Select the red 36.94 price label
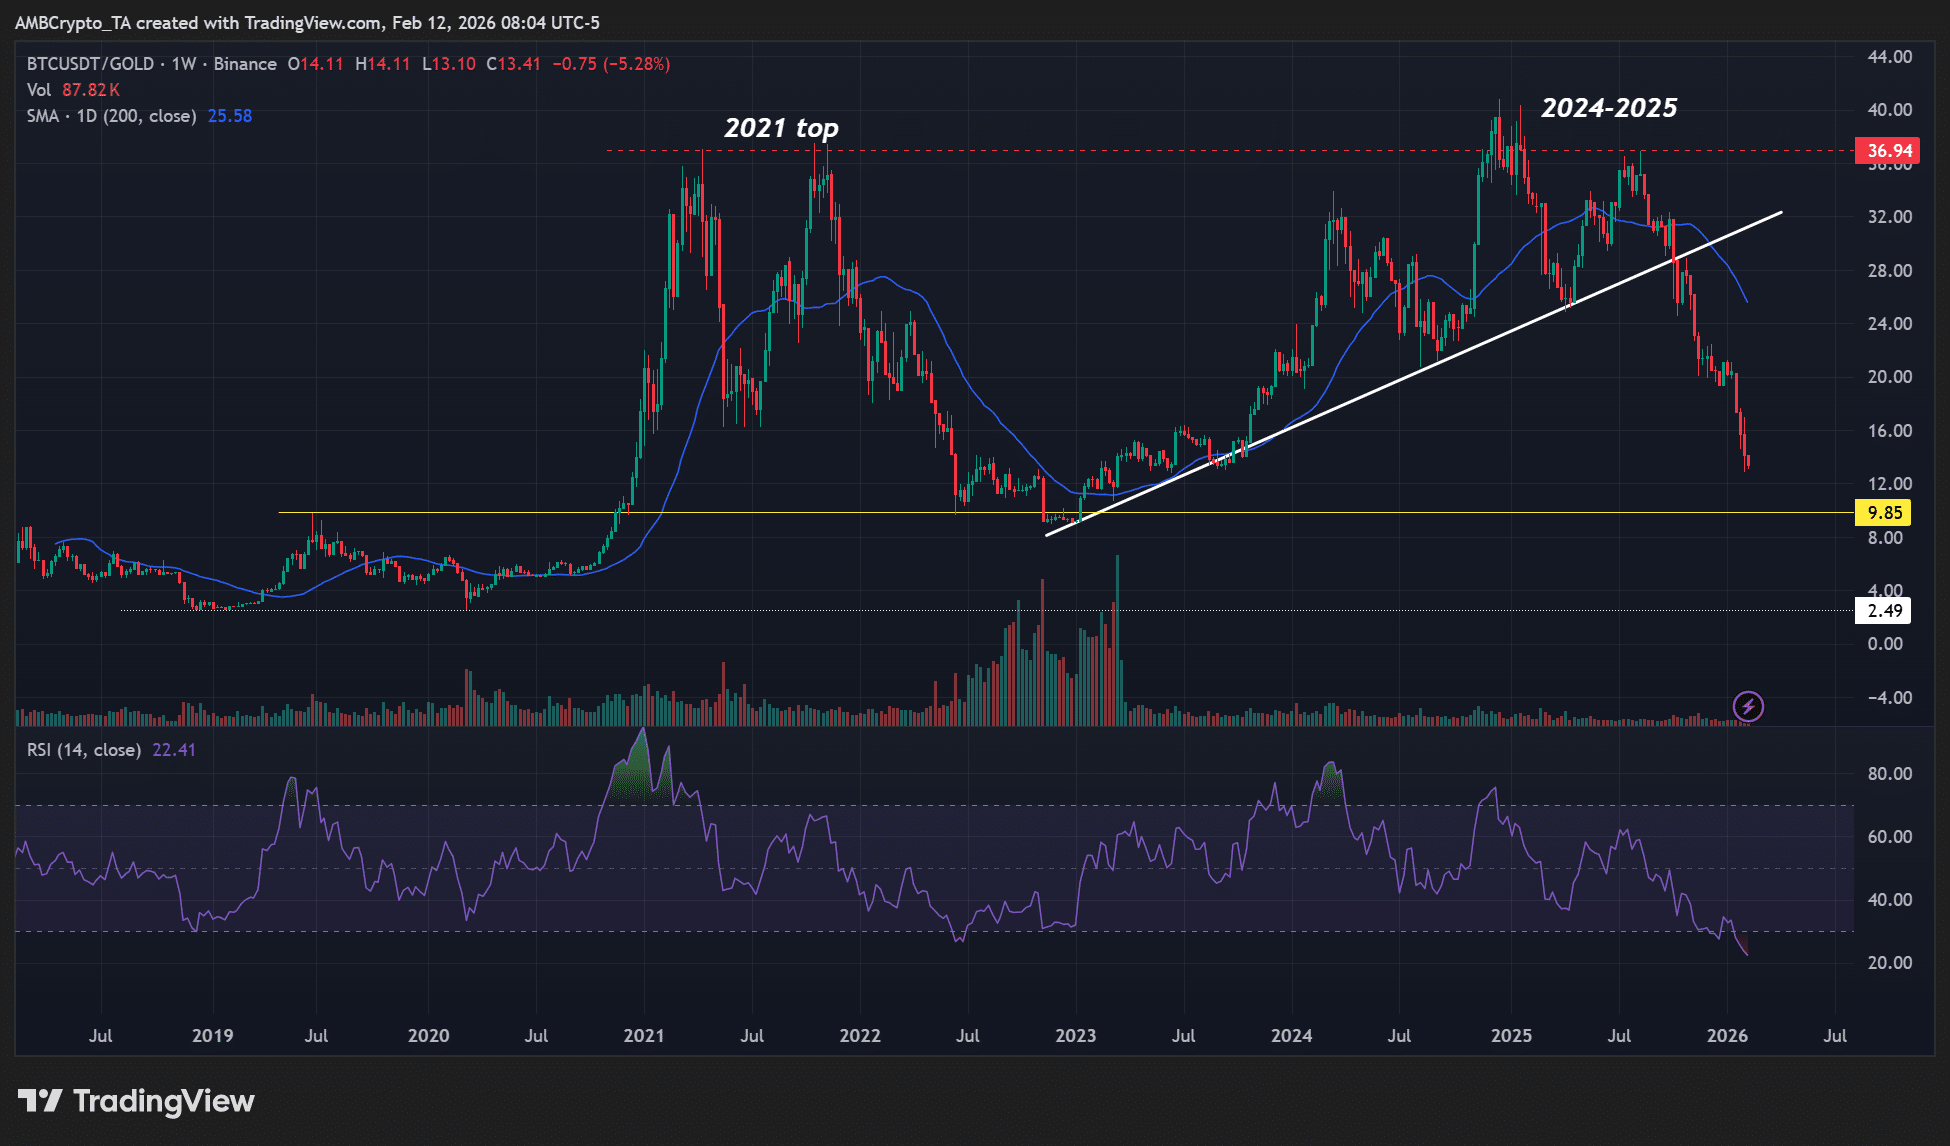This screenshot has width=1950, height=1146. tap(1887, 151)
